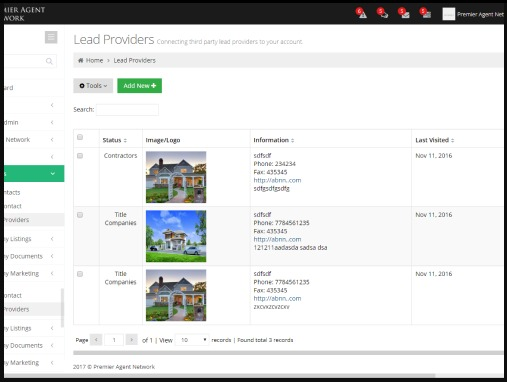Toggle the select-all checkbox in table header
The height and width of the screenshot is (382, 507).
(80, 137)
